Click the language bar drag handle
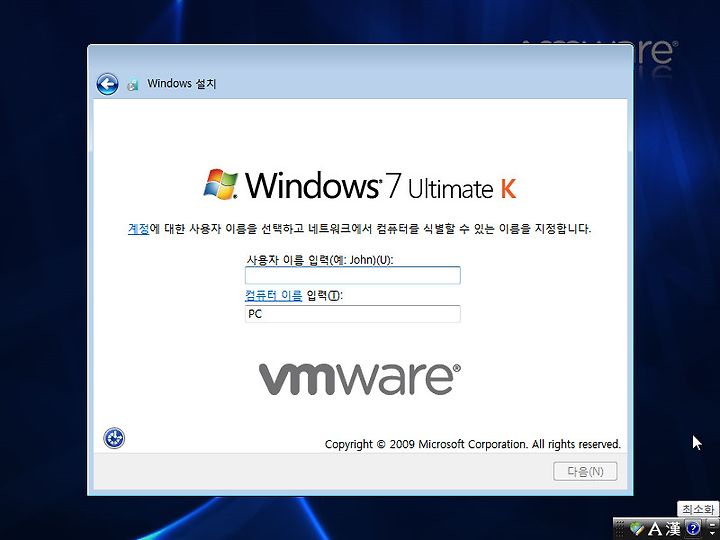Viewport: 720px width, 540px height. point(620,529)
